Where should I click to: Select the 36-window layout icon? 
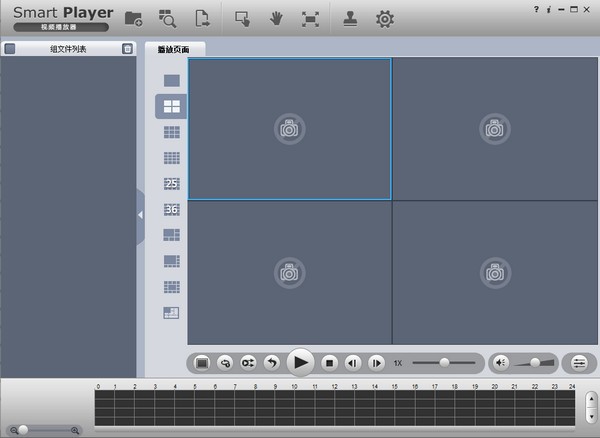pyautogui.click(x=171, y=209)
